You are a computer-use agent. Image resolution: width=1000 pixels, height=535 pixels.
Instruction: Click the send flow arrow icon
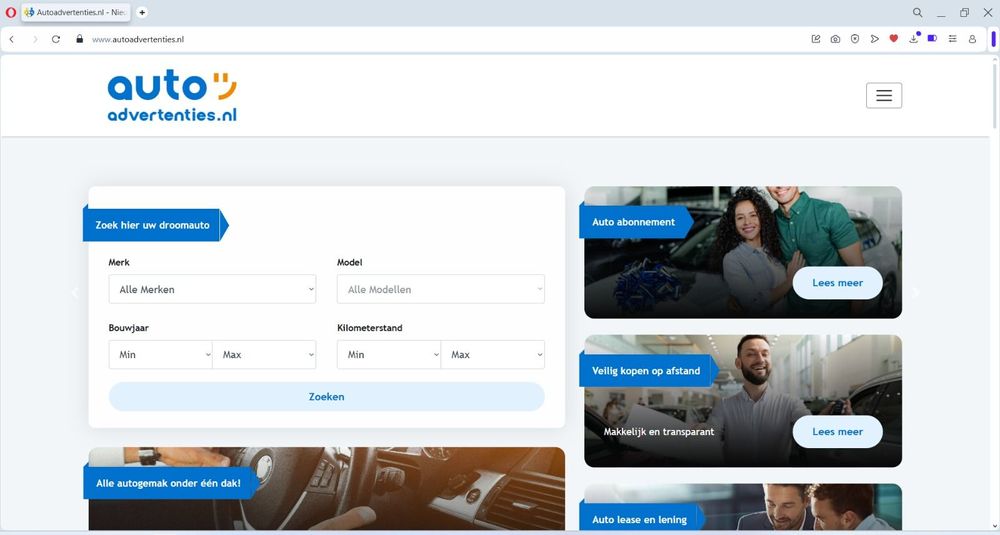point(874,39)
